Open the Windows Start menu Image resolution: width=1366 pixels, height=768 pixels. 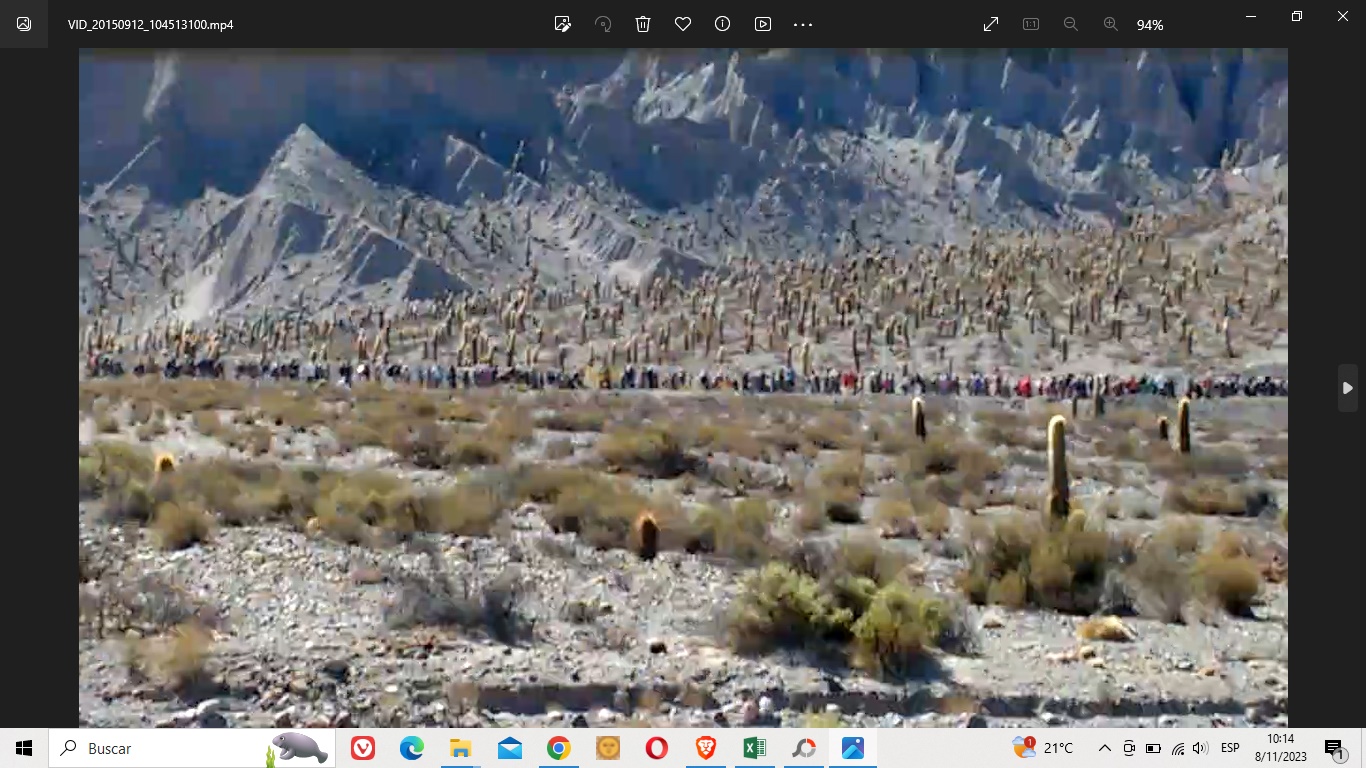(x=24, y=748)
